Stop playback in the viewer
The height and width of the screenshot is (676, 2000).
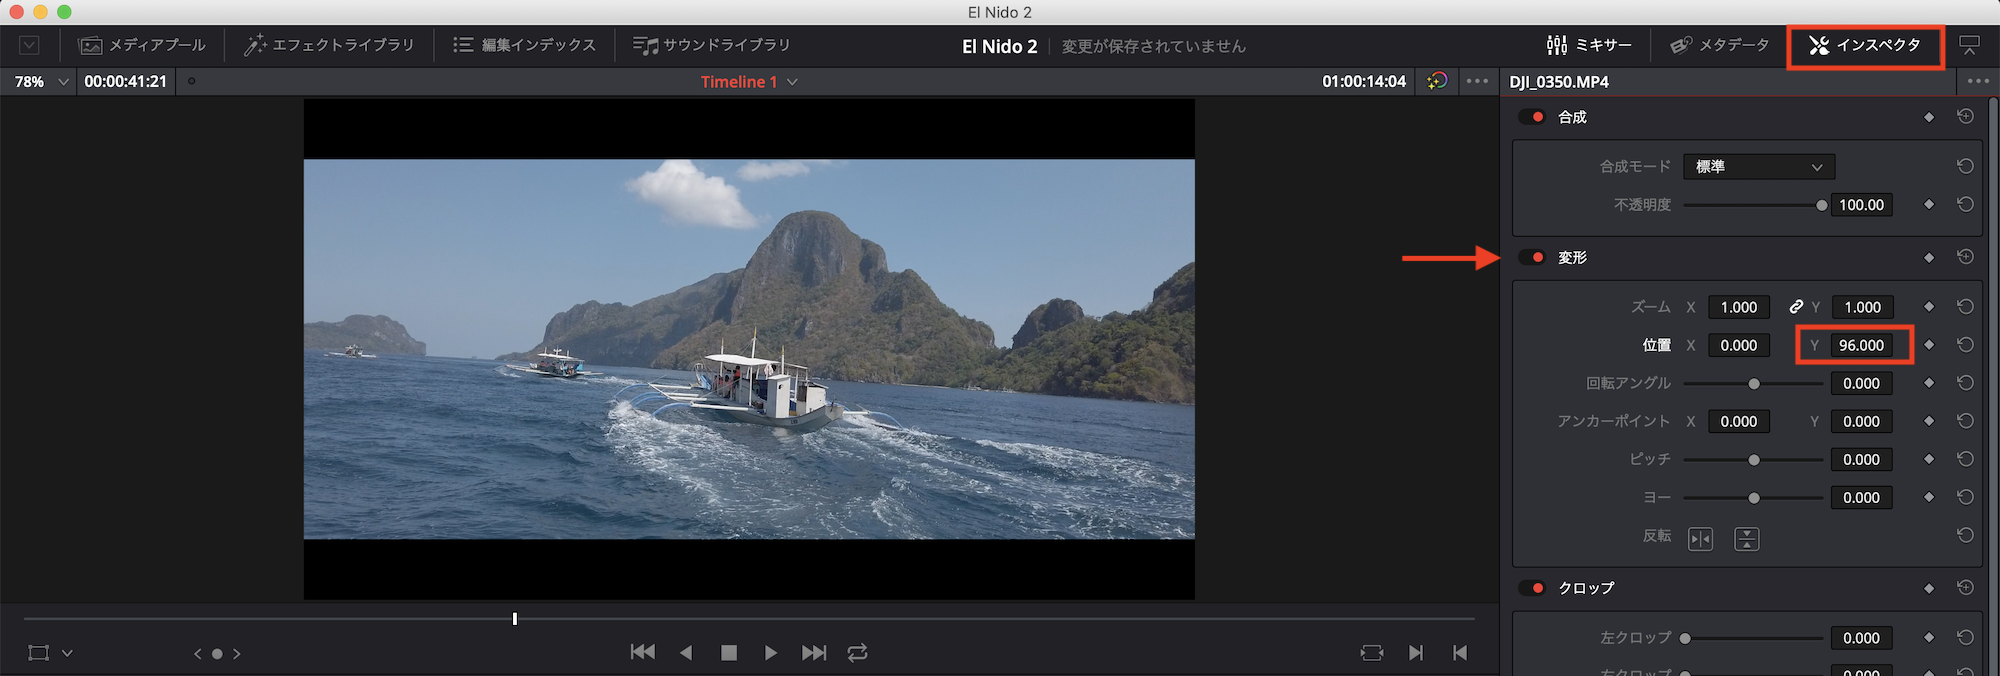(729, 653)
